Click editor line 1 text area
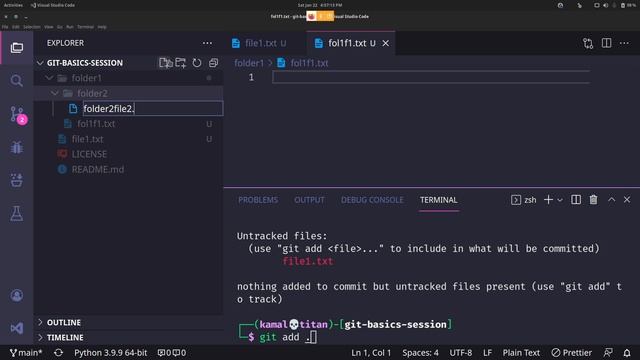640x360 pixels. (431, 77)
